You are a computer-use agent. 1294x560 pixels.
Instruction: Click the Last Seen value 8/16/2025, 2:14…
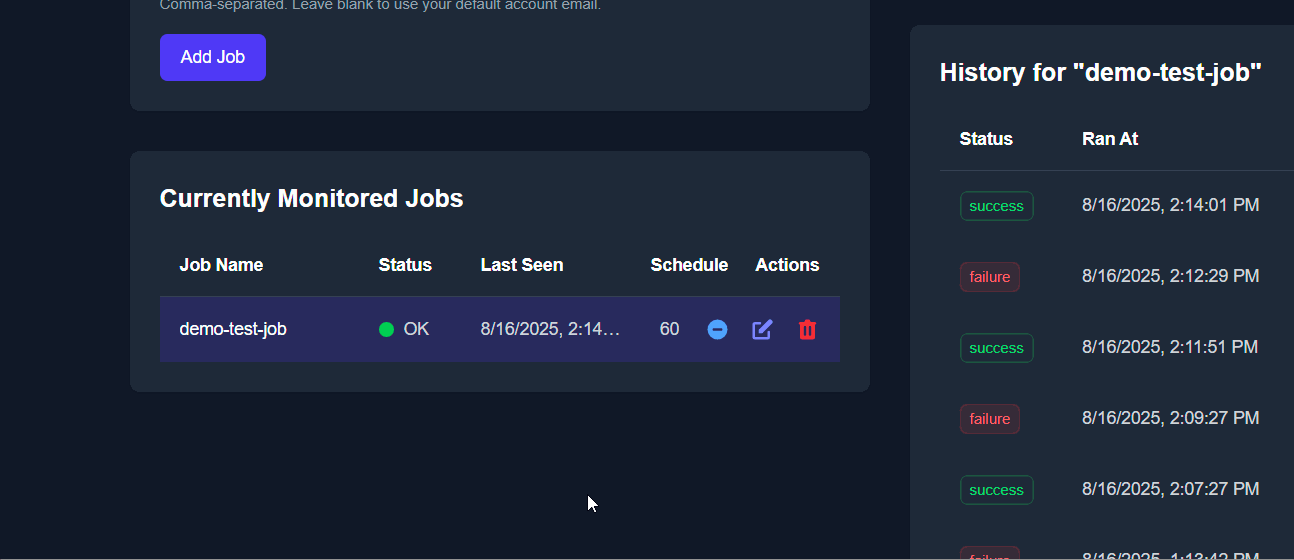coord(550,328)
